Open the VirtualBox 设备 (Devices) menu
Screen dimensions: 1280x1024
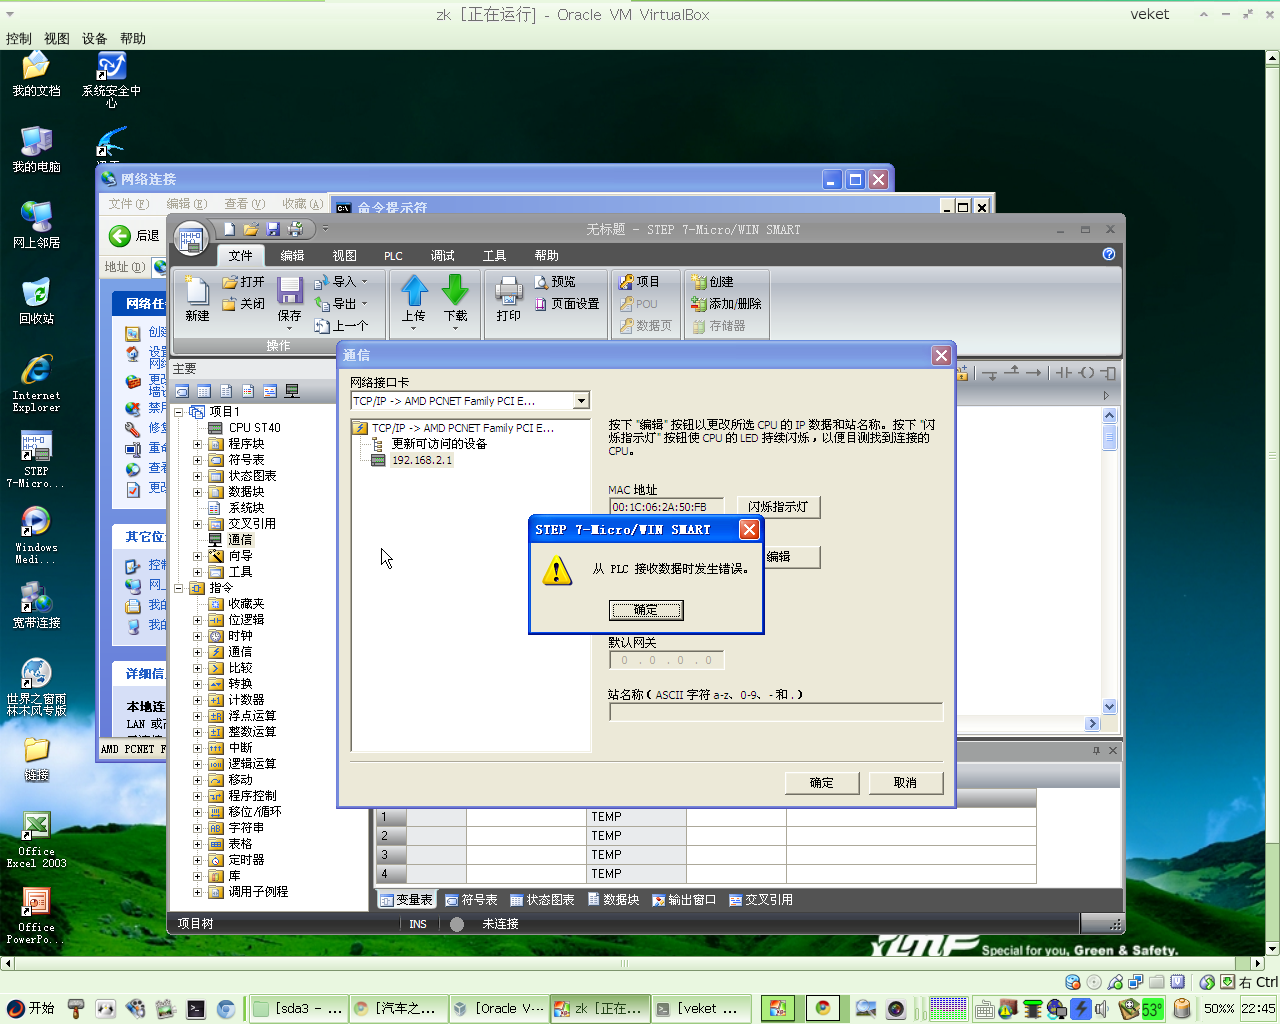click(x=94, y=39)
